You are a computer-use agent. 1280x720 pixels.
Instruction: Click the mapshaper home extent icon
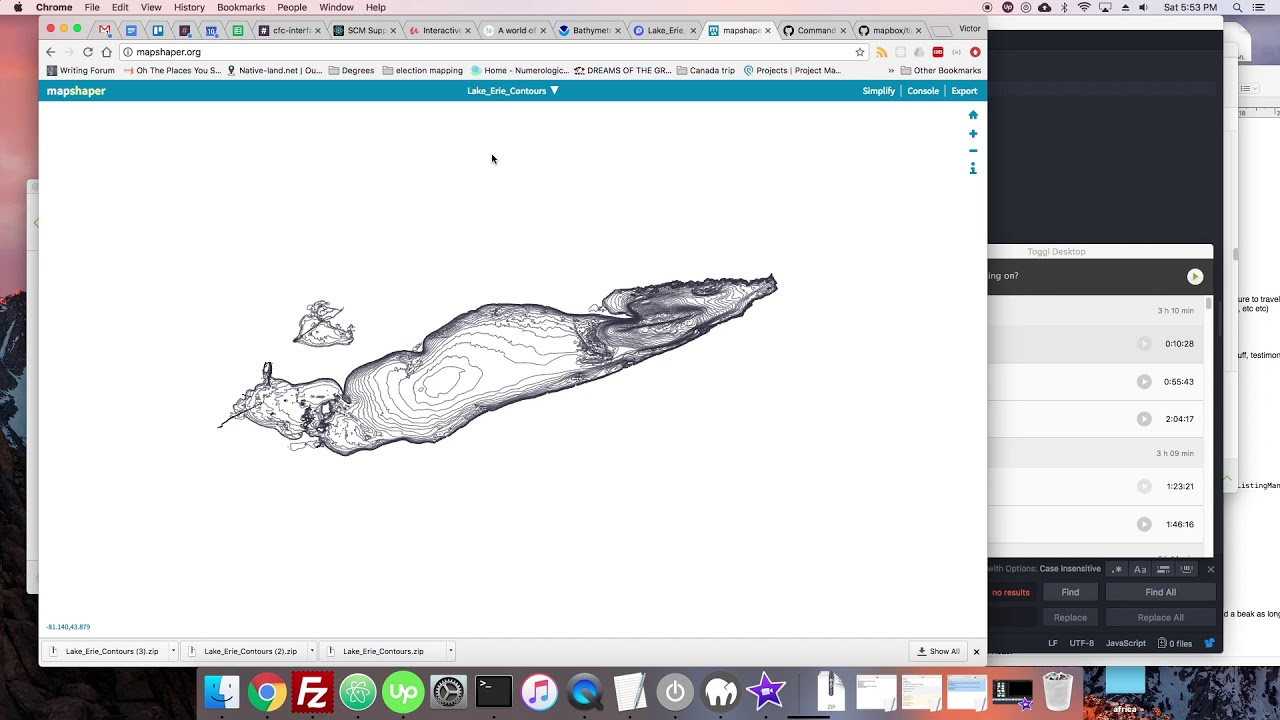973,115
